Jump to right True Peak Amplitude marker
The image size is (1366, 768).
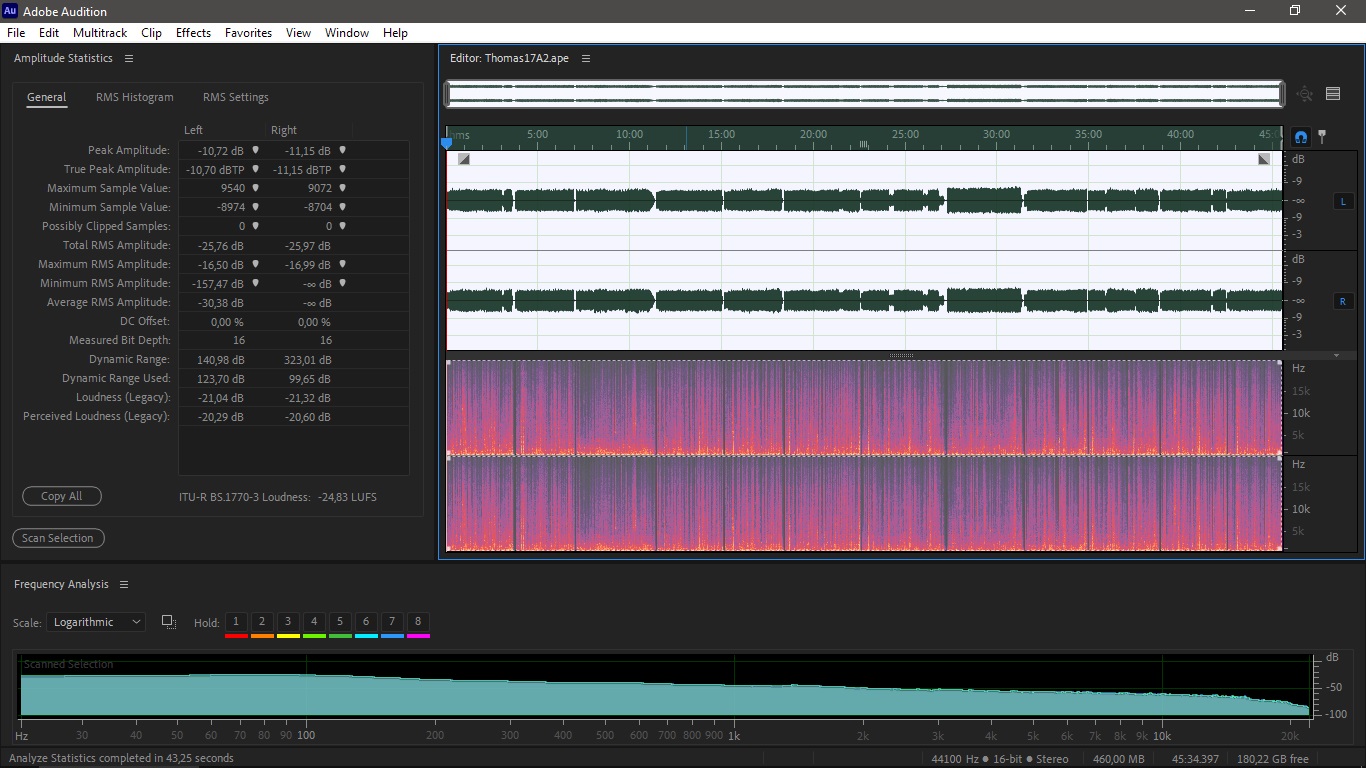[342, 169]
